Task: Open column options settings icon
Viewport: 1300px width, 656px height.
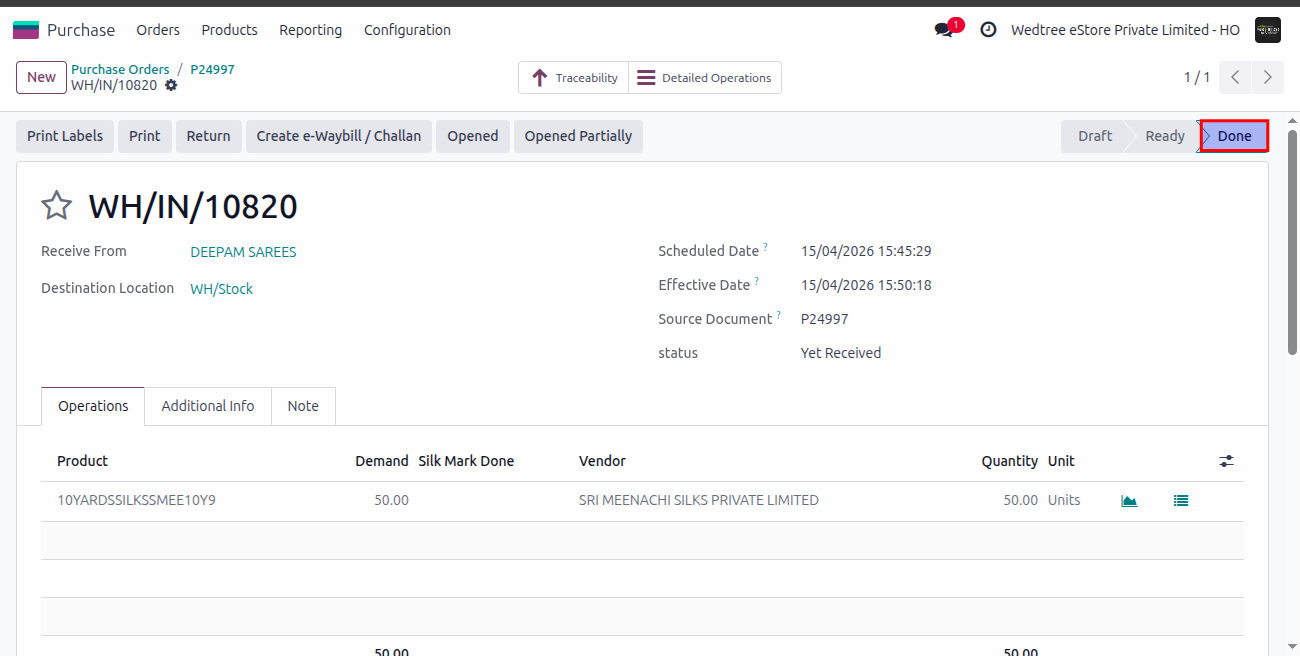Action: [1227, 461]
